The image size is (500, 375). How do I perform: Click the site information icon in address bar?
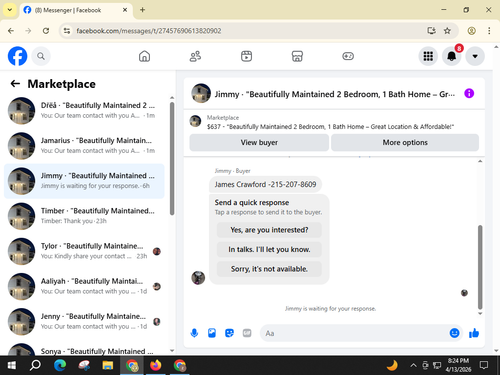67,31
